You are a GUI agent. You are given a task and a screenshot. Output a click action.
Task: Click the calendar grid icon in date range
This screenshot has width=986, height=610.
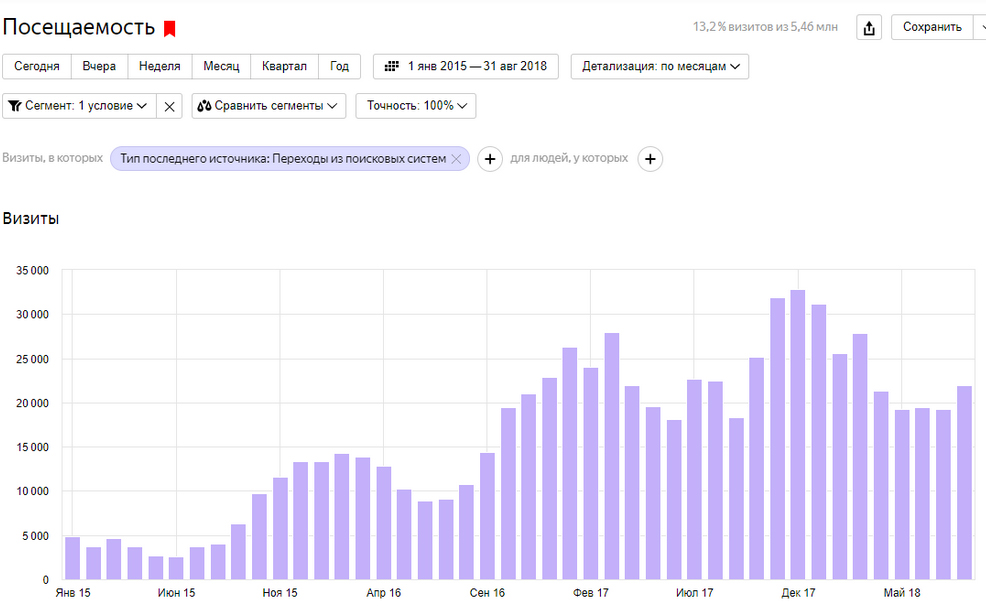click(x=392, y=66)
